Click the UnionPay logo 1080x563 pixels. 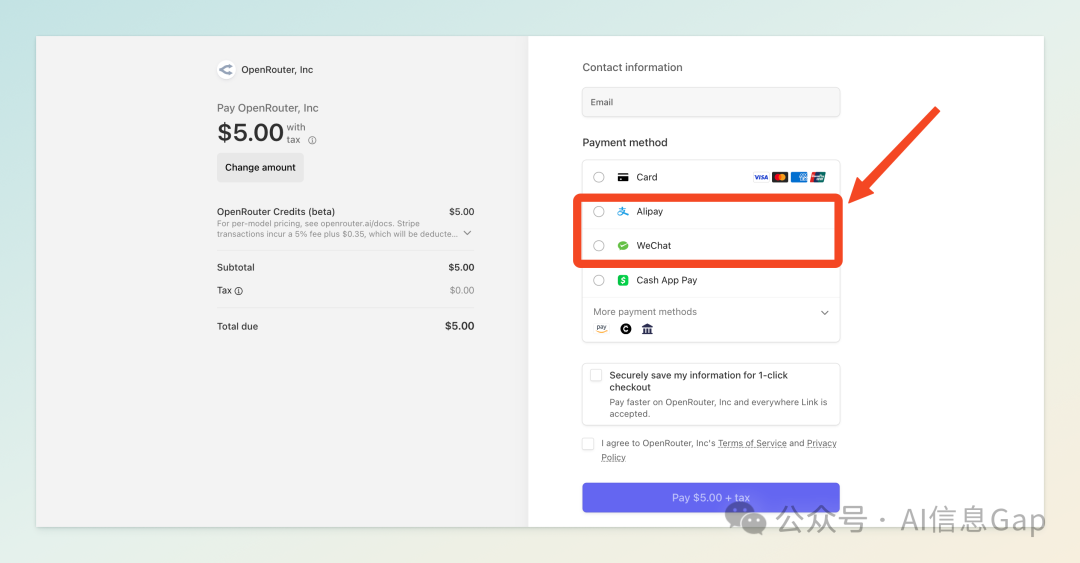click(x=818, y=177)
